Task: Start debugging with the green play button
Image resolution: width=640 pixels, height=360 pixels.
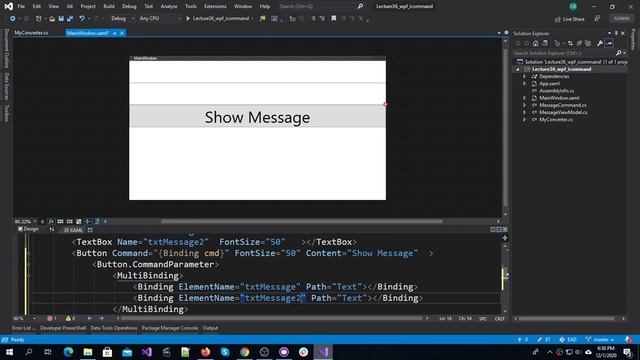Action: [x=188, y=18]
